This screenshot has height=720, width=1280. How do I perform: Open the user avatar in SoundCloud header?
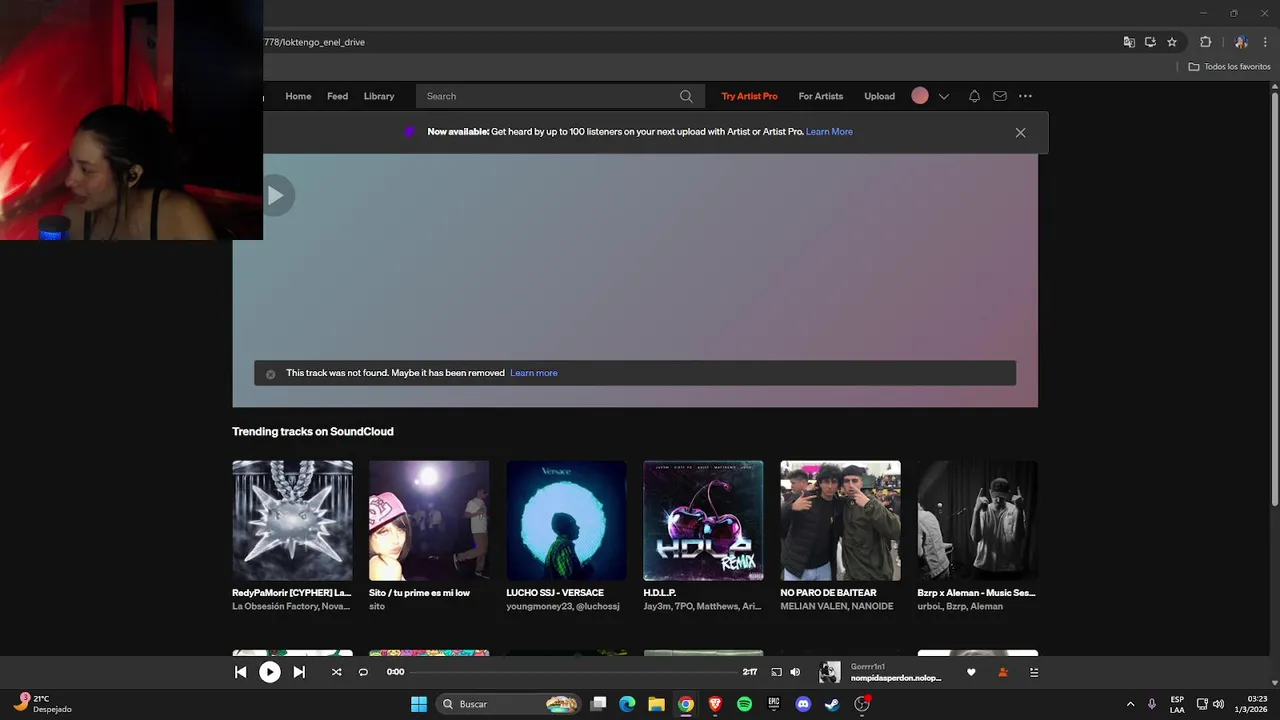920,96
